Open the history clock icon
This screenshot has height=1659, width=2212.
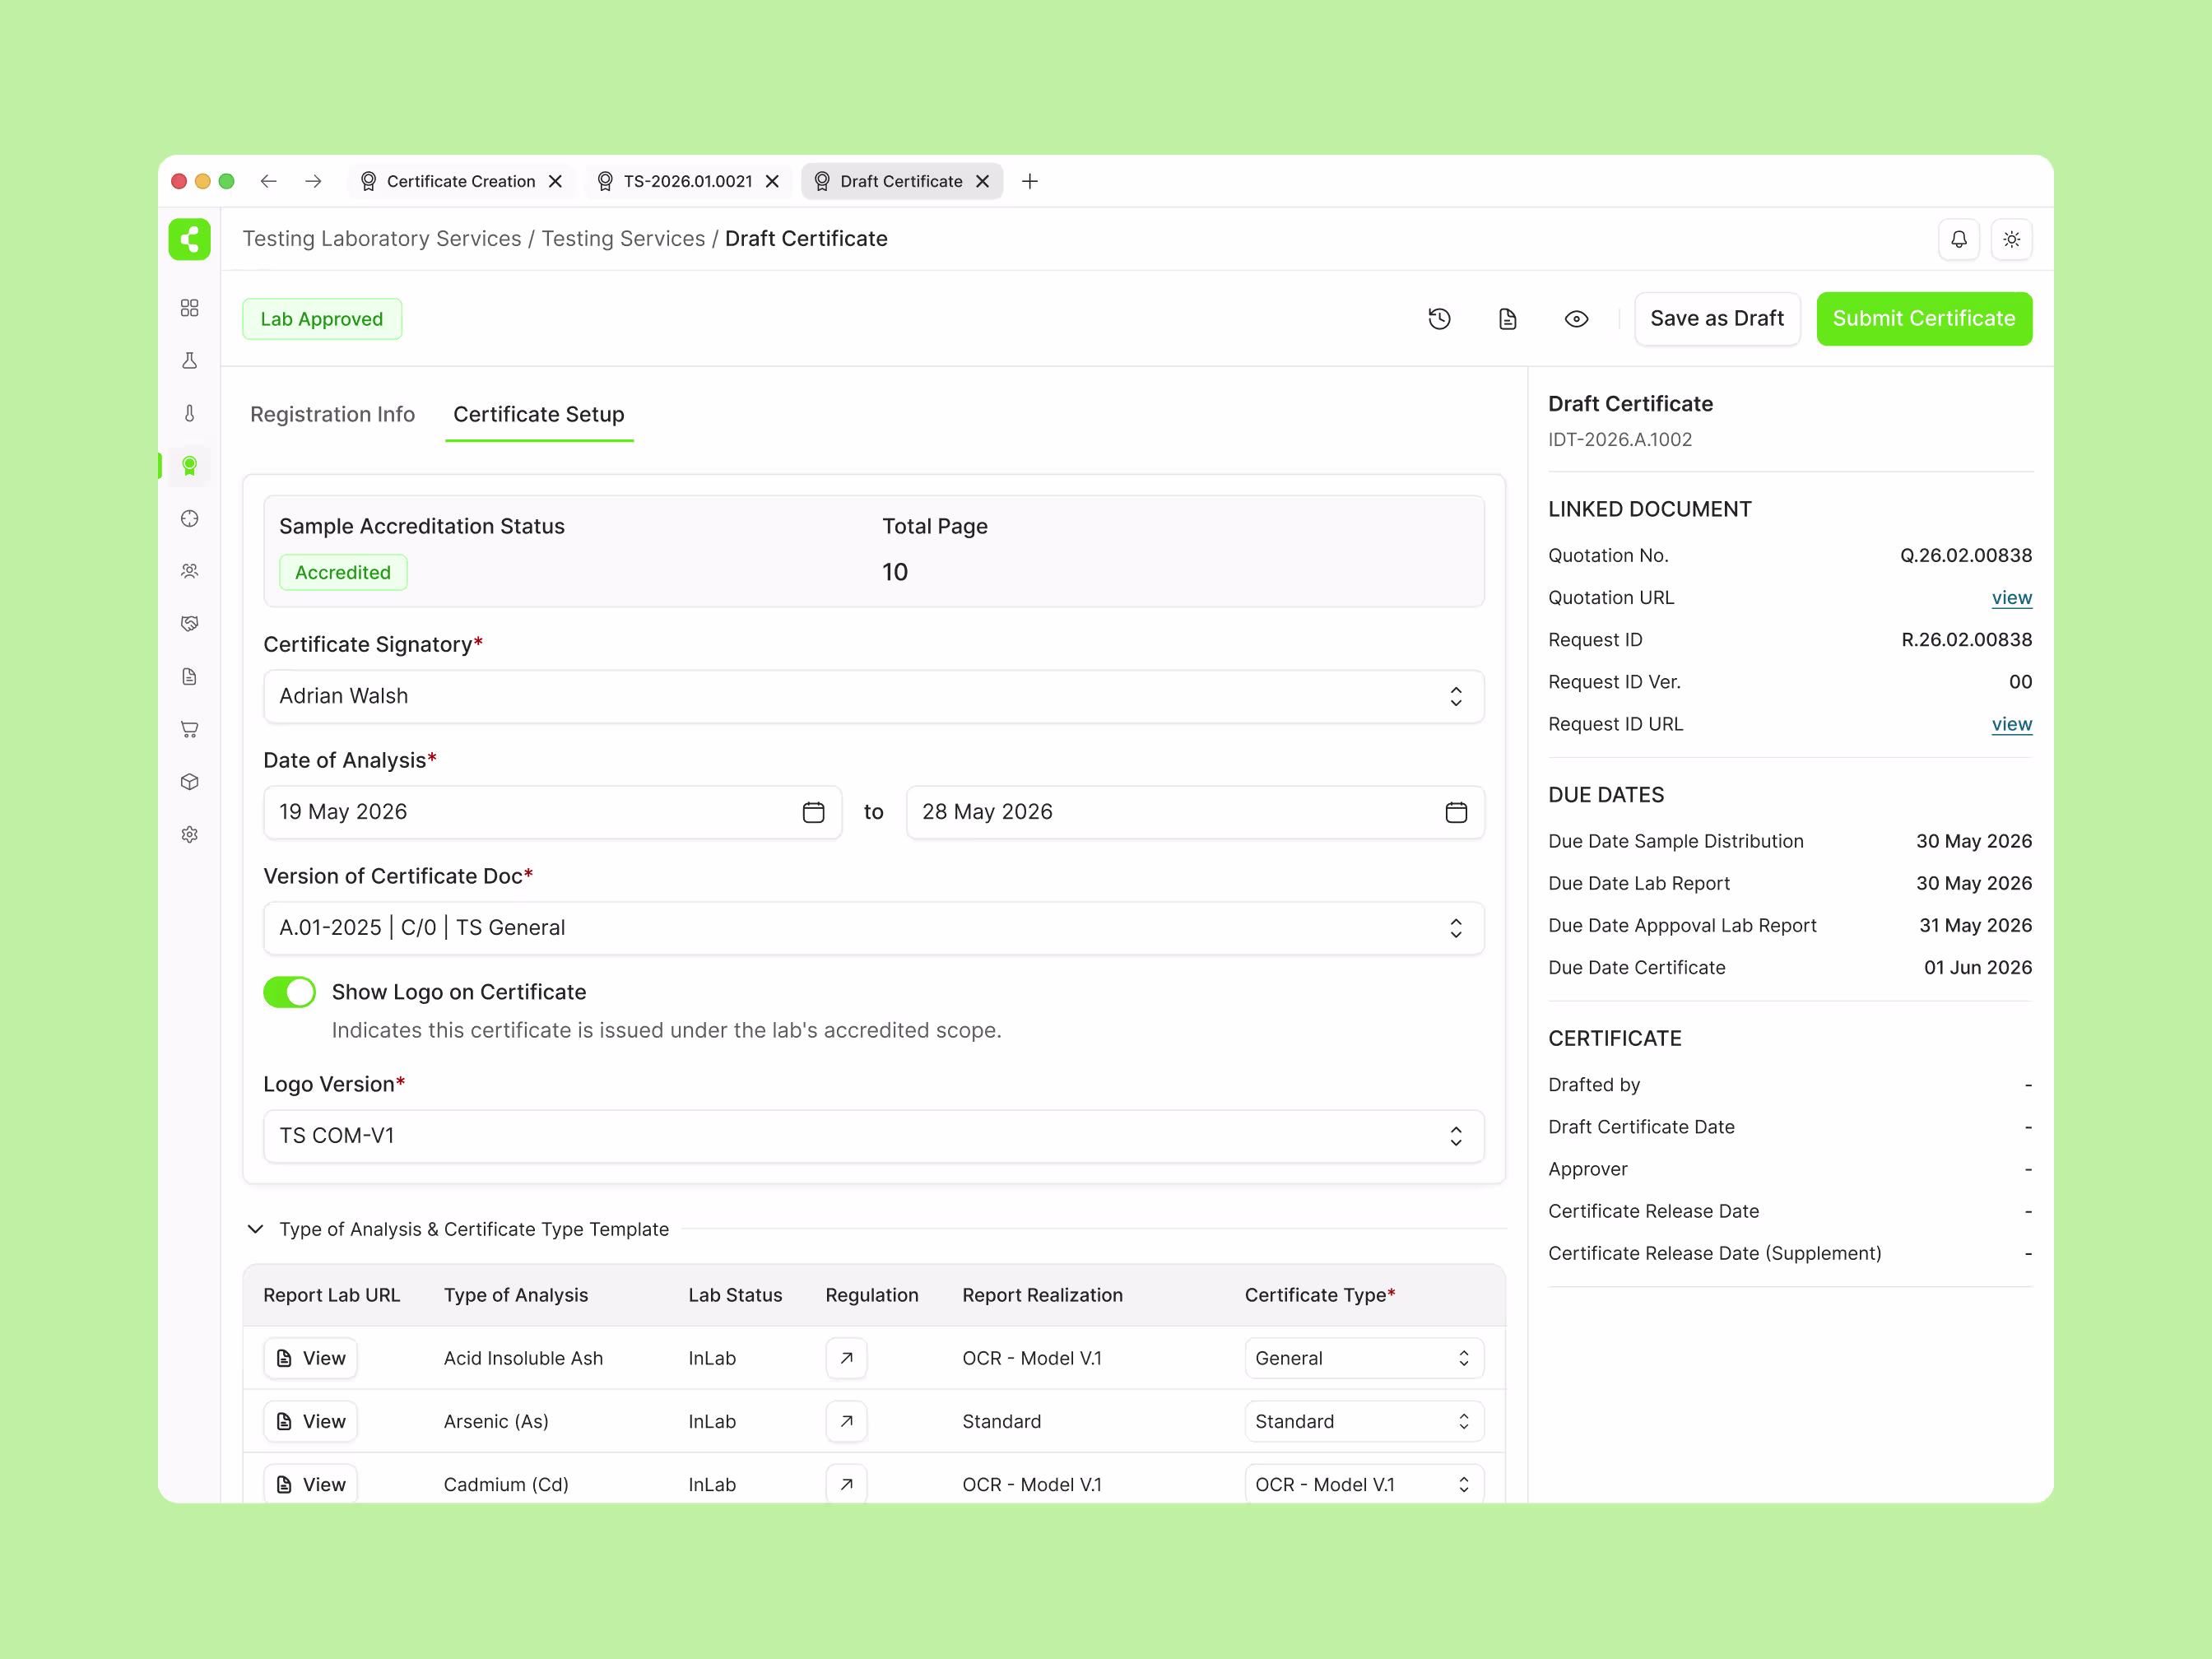click(x=1439, y=319)
